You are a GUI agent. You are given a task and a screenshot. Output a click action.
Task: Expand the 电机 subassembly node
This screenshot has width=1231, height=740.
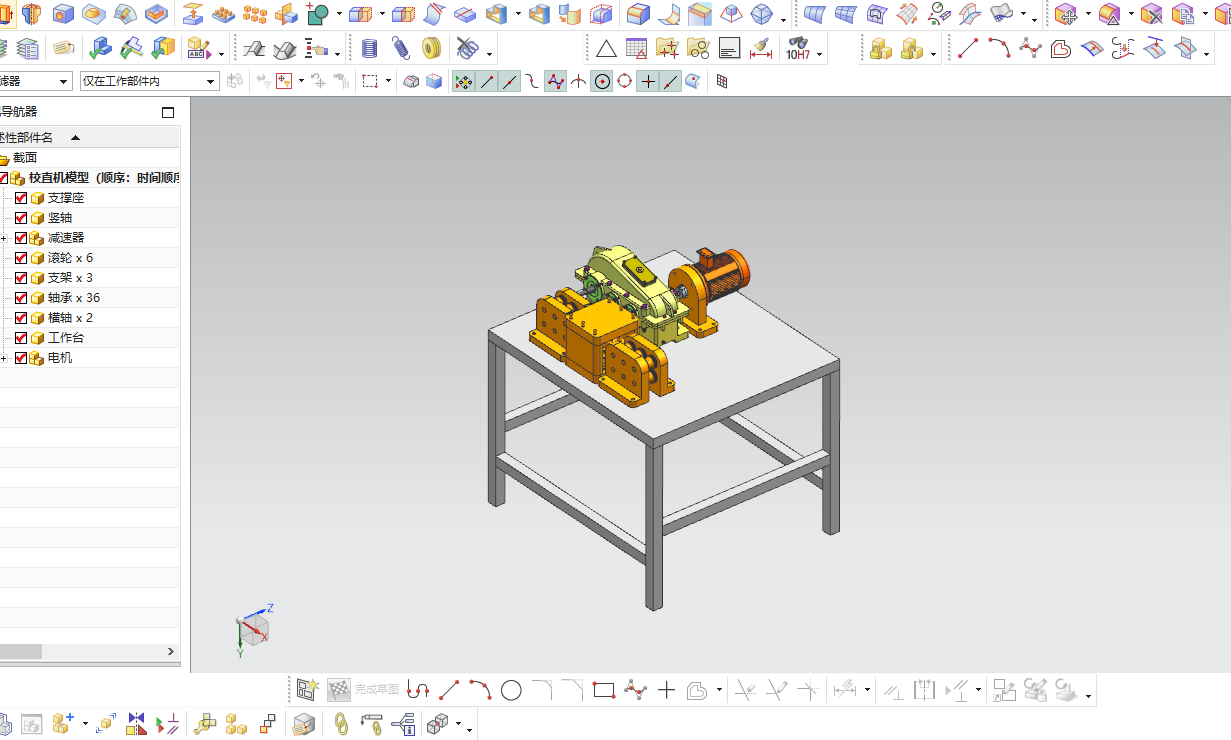tap(4, 358)
